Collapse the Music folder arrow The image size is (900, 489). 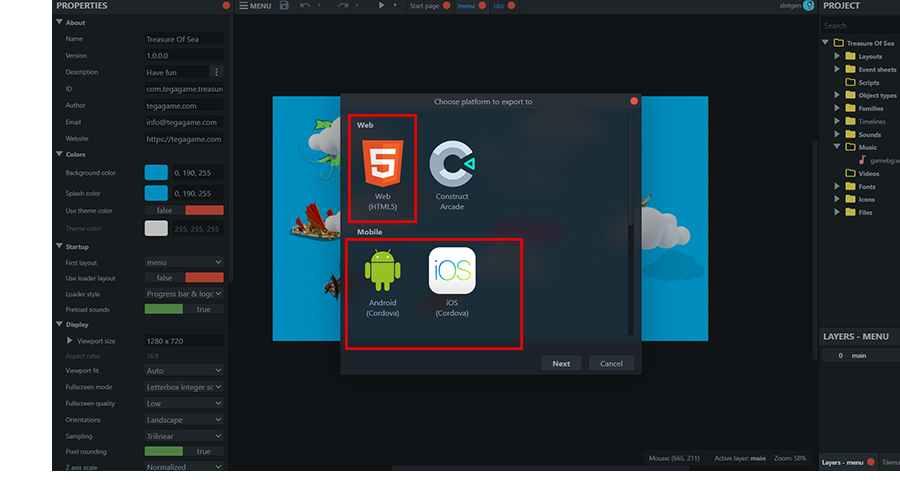tap(837, 146)
